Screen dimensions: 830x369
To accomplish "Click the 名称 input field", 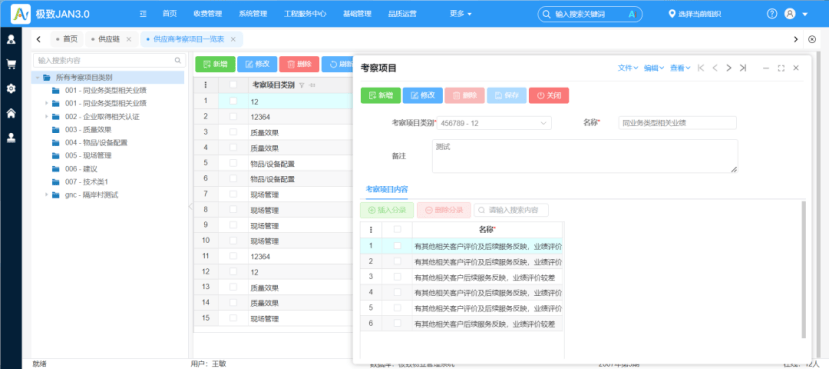I will click(678, 123).
